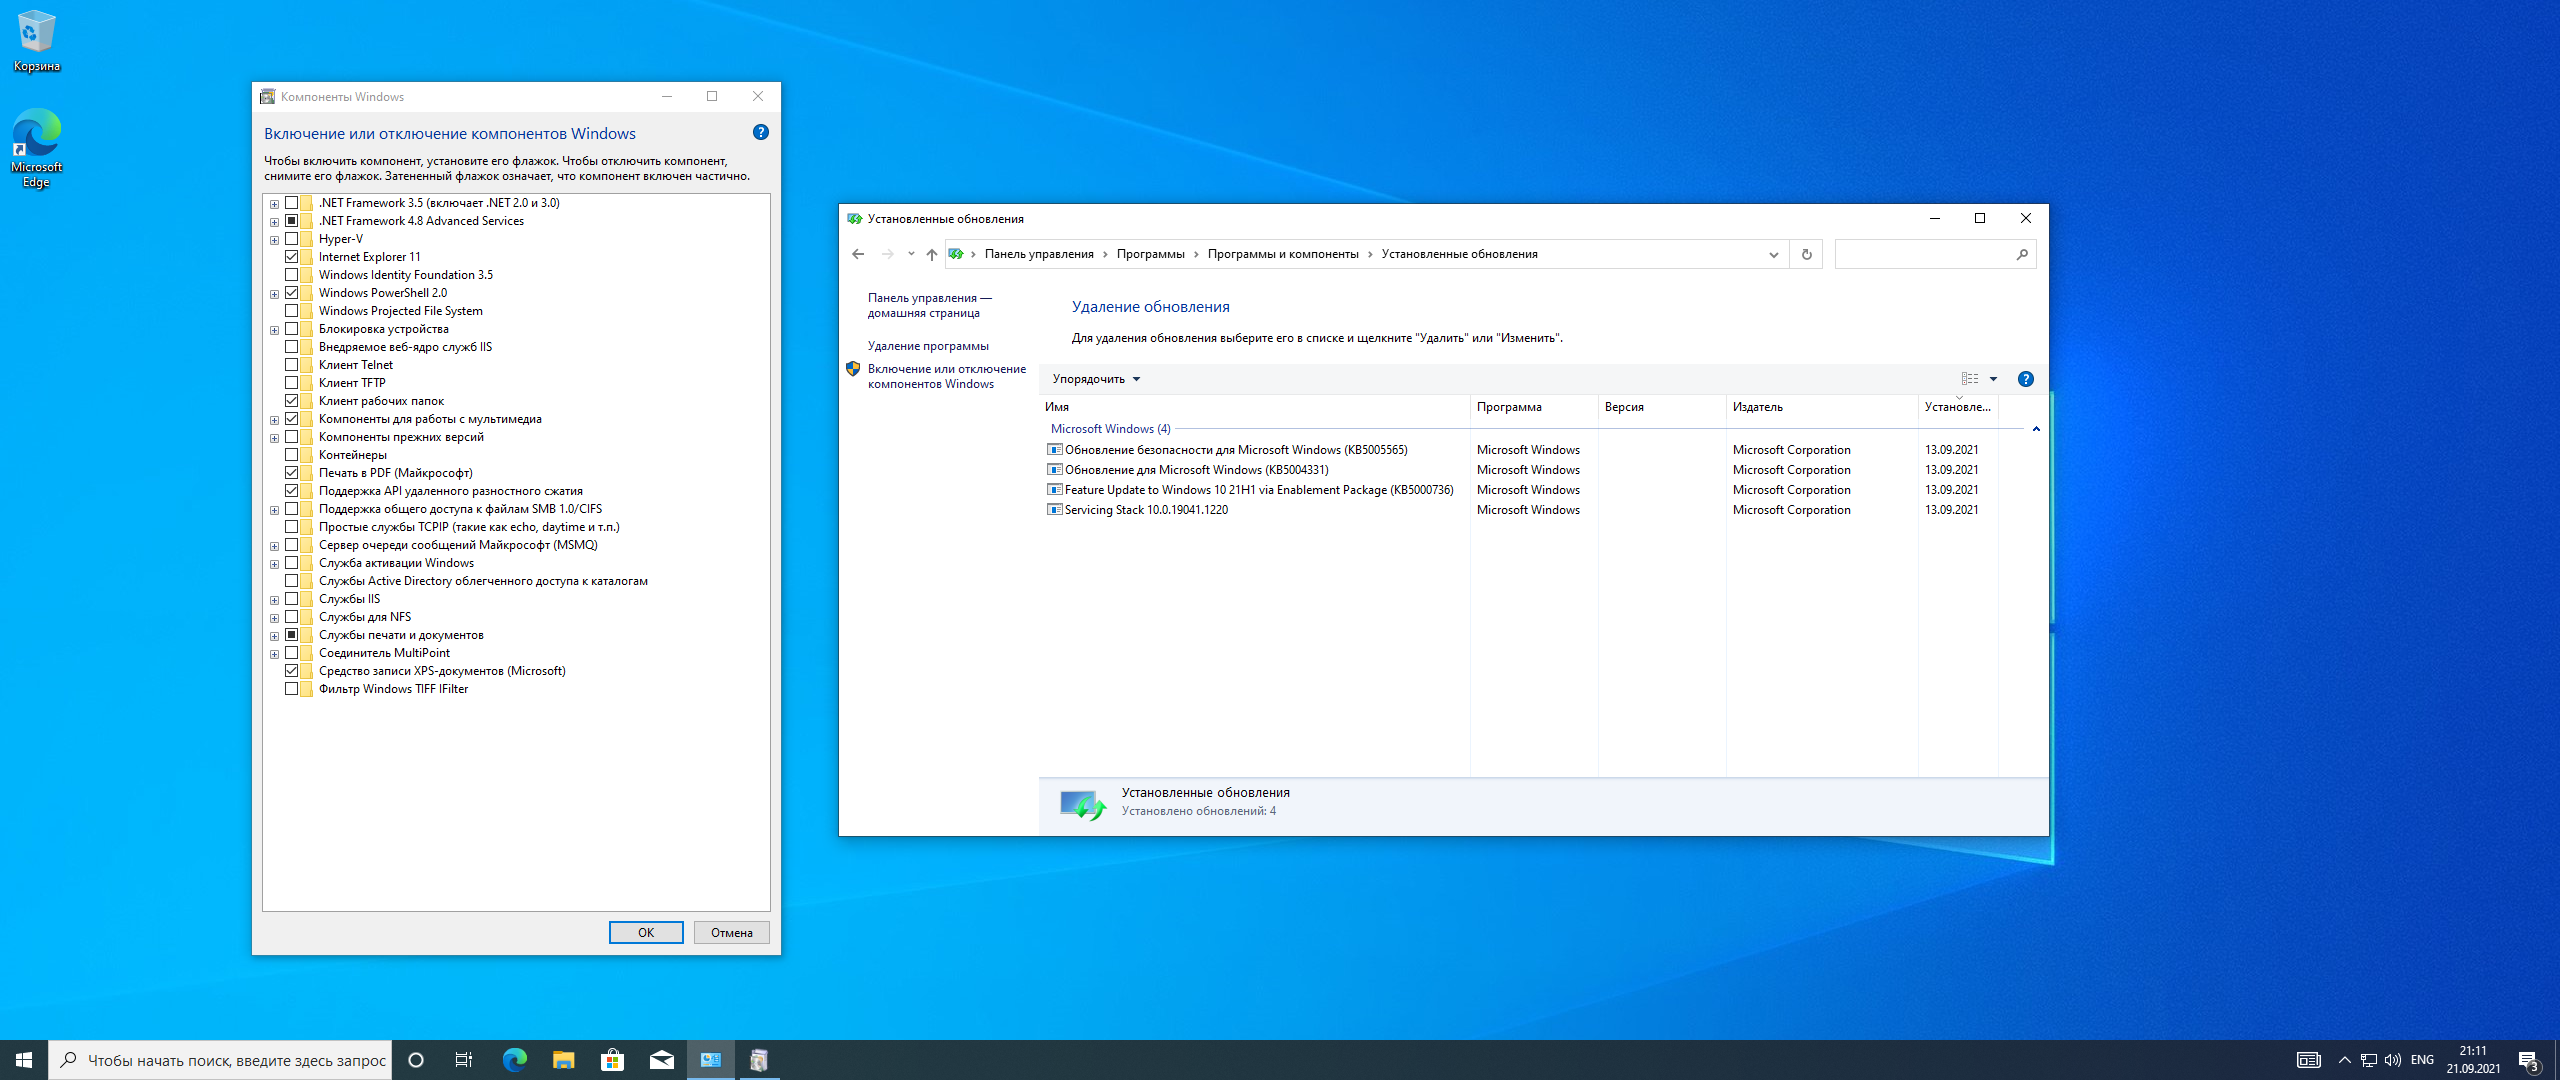
Task: Sort by Программа column header
Action: 1534,407
